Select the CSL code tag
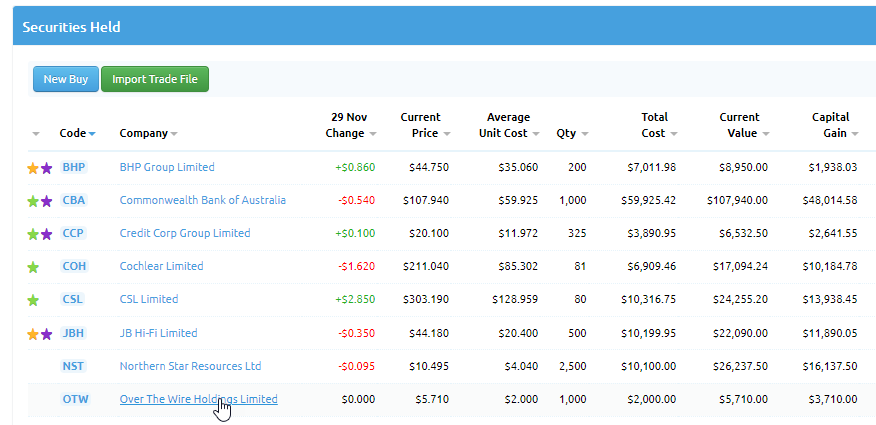876x425 pixels. [x=73, y=300]
